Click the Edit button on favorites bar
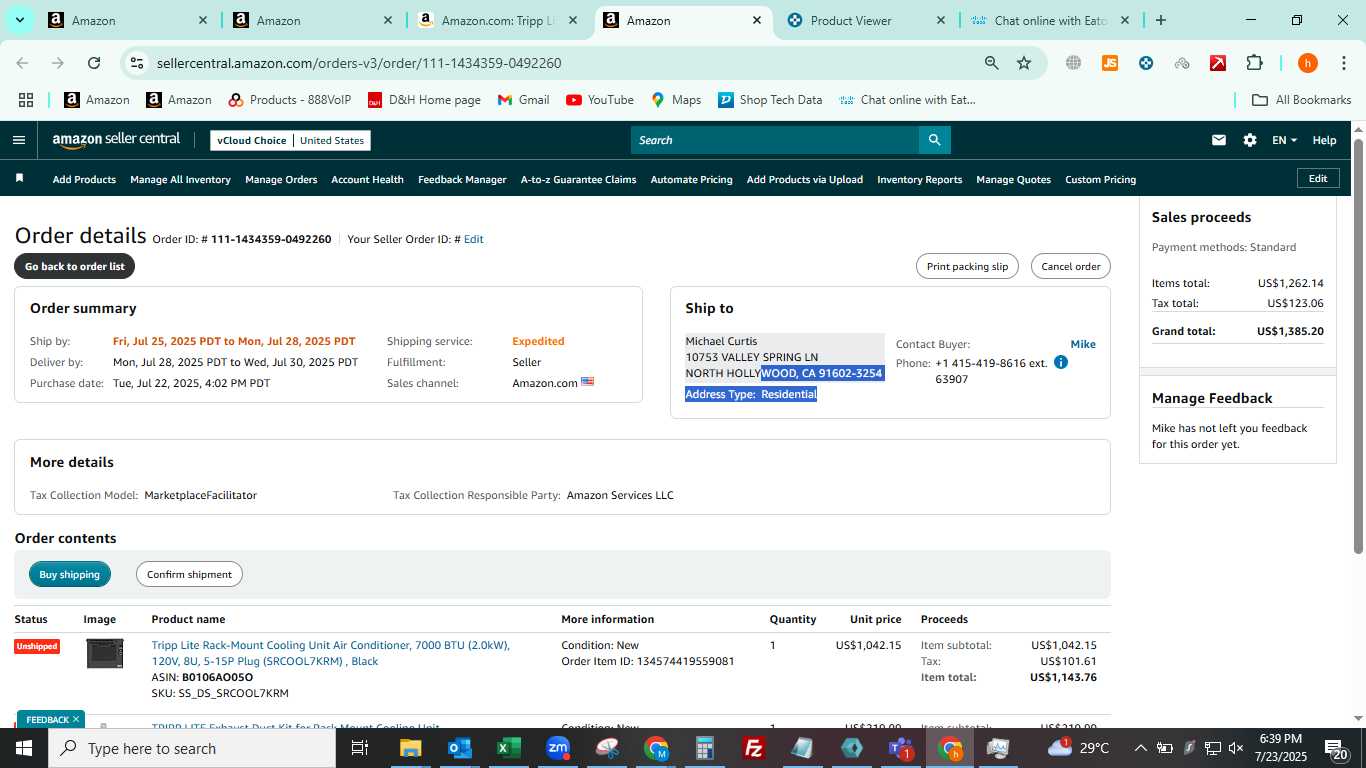Image resolution: width=1366 pixels, height=768 pixels. [x=1318, y=178]
